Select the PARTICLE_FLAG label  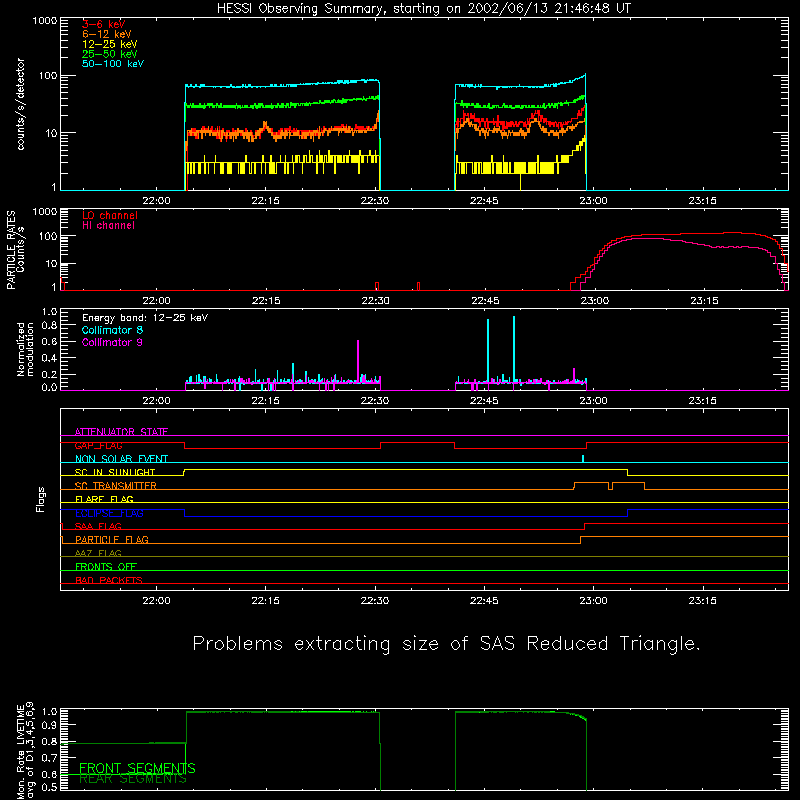tap(112, 540)
